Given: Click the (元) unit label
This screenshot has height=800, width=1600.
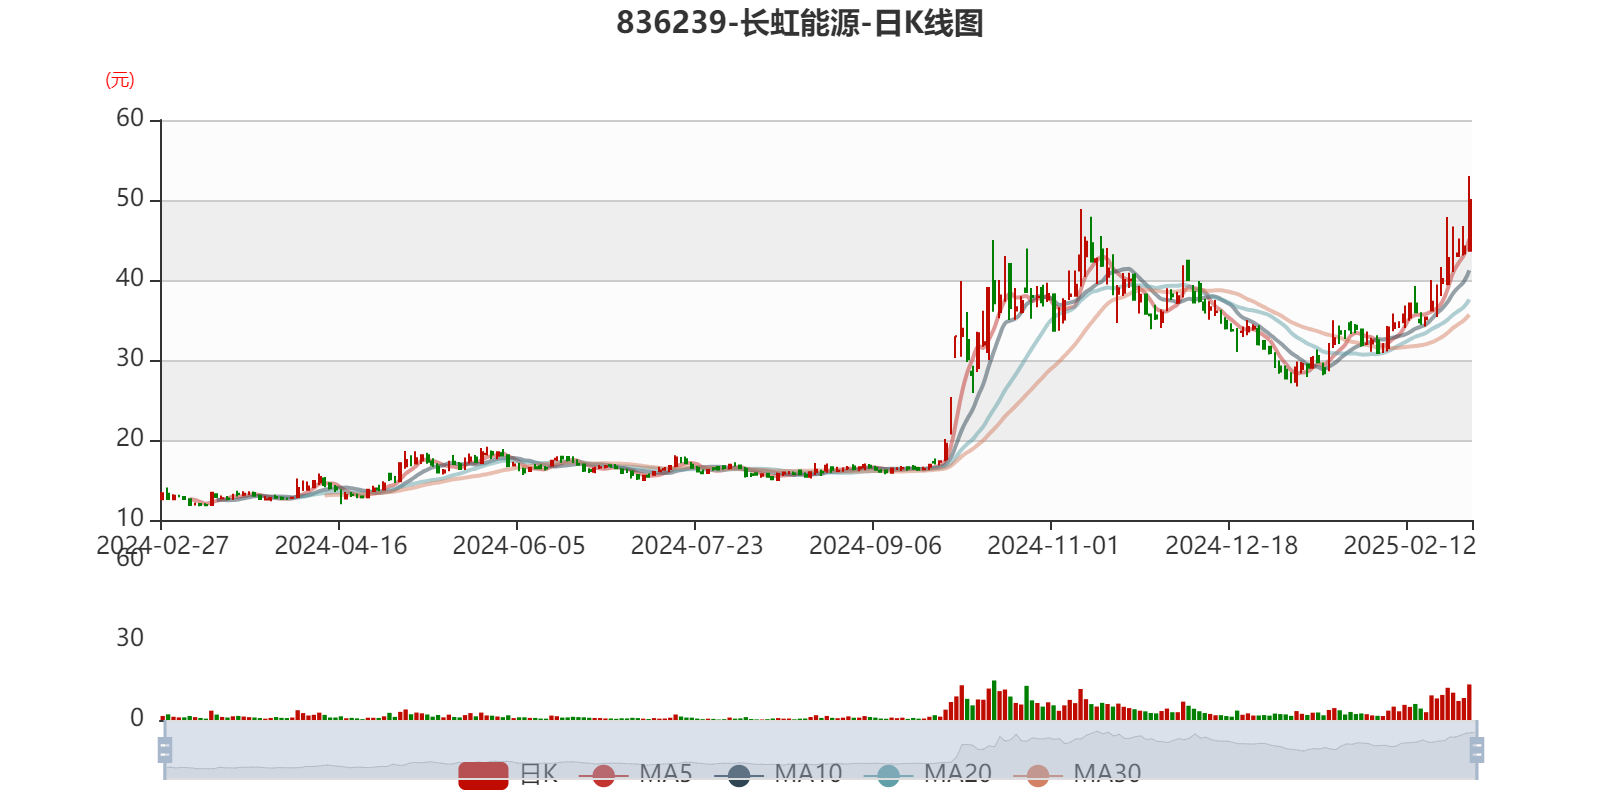Looking at the screenshot, I should coord(120,80).
